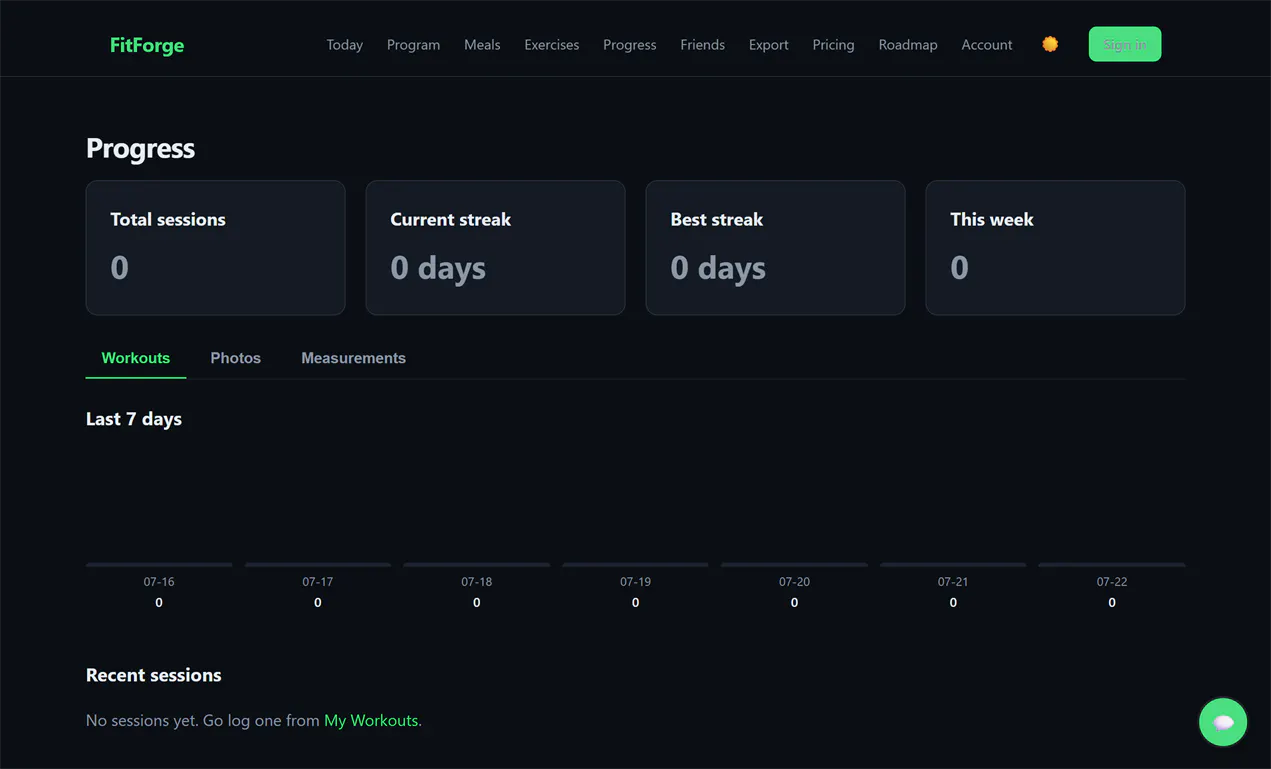The width and height of the screenshot is (1271, 769).
Task: Click the 07-16 chart label
Action: tap(159, 582)
